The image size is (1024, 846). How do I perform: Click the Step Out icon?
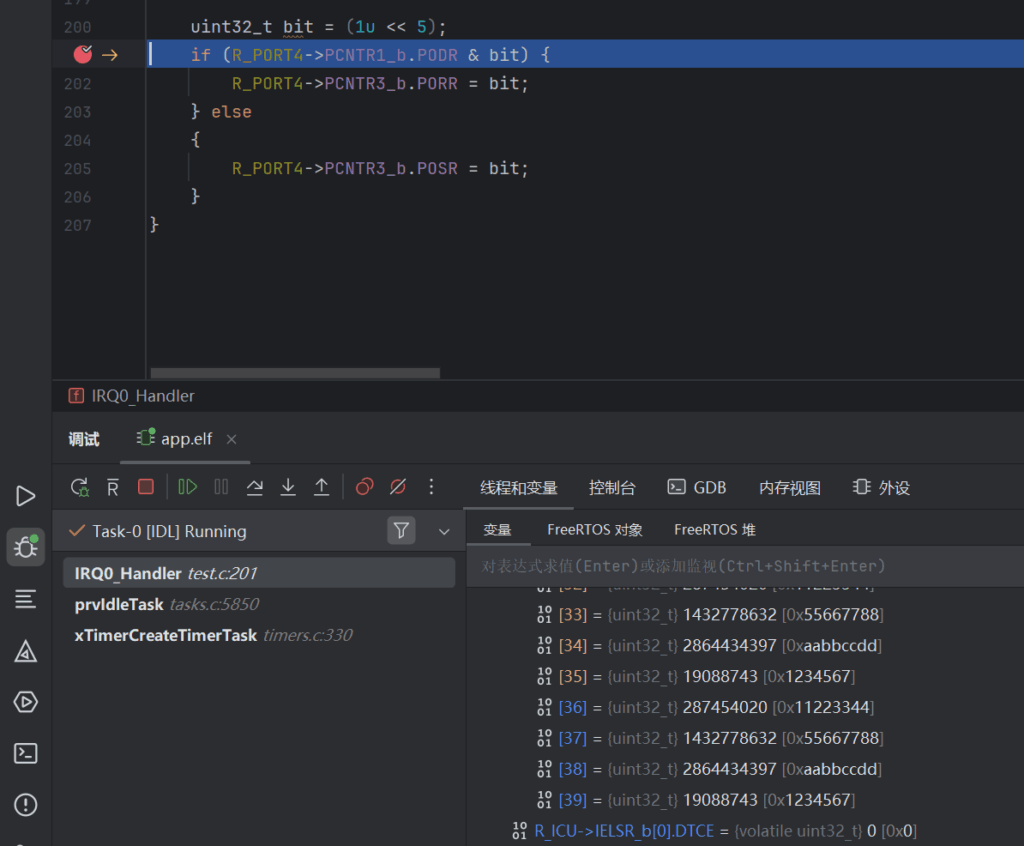(x=321, y=487)
